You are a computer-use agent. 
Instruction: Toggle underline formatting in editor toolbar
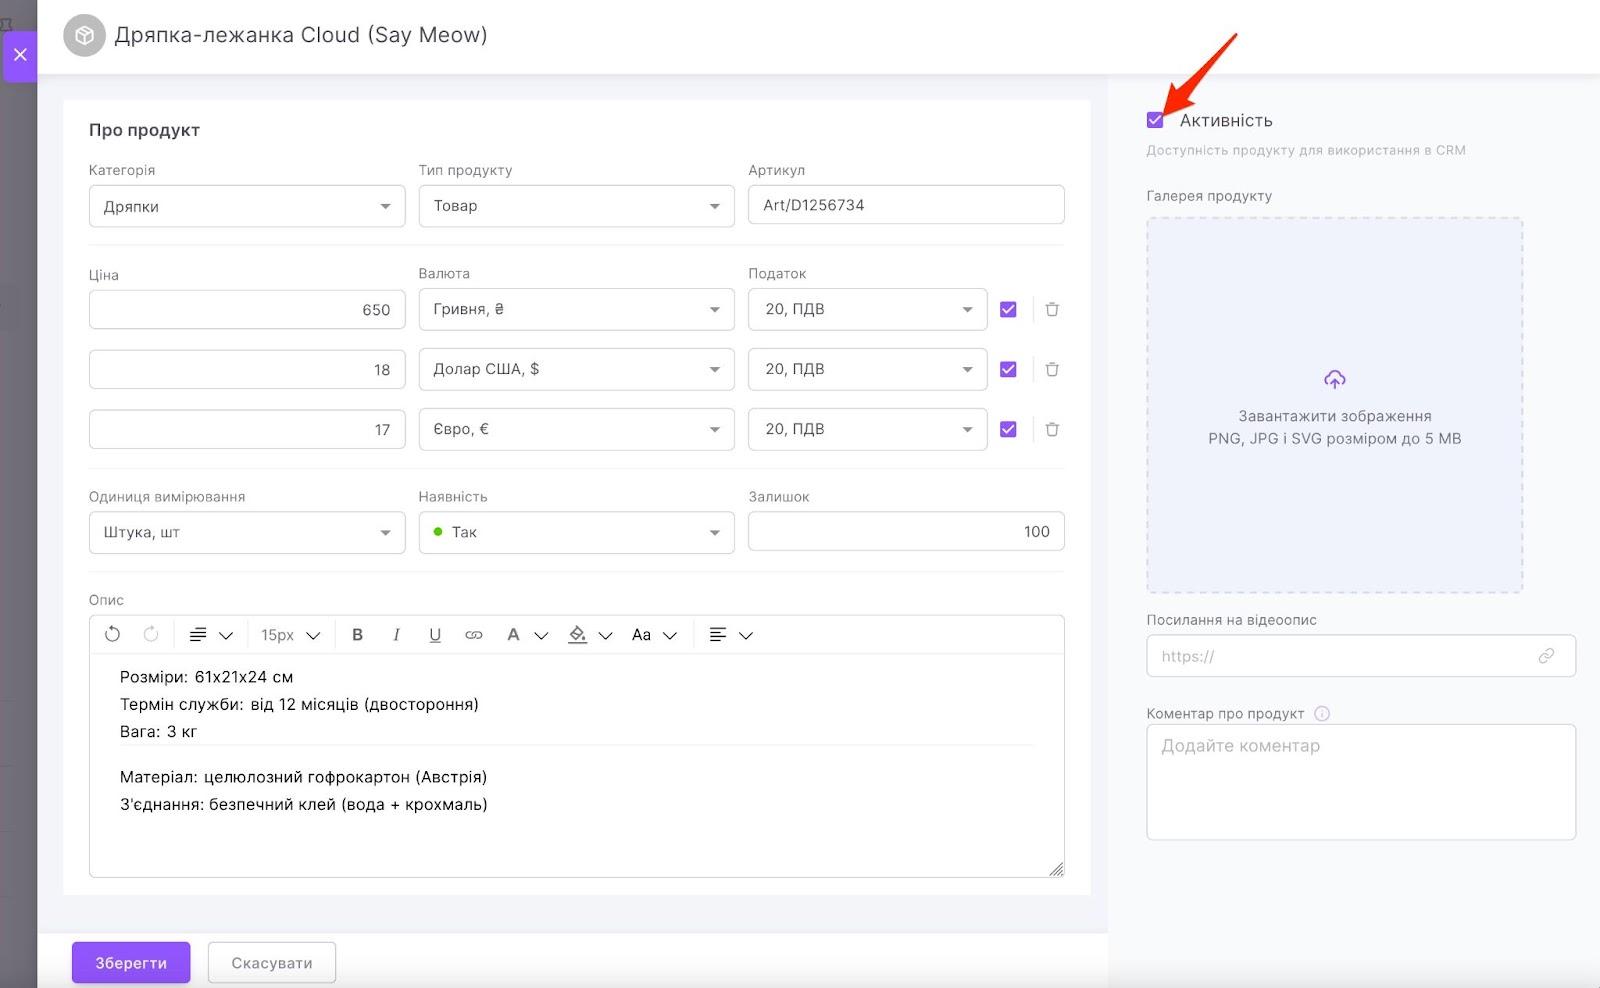tap(435, 635)
